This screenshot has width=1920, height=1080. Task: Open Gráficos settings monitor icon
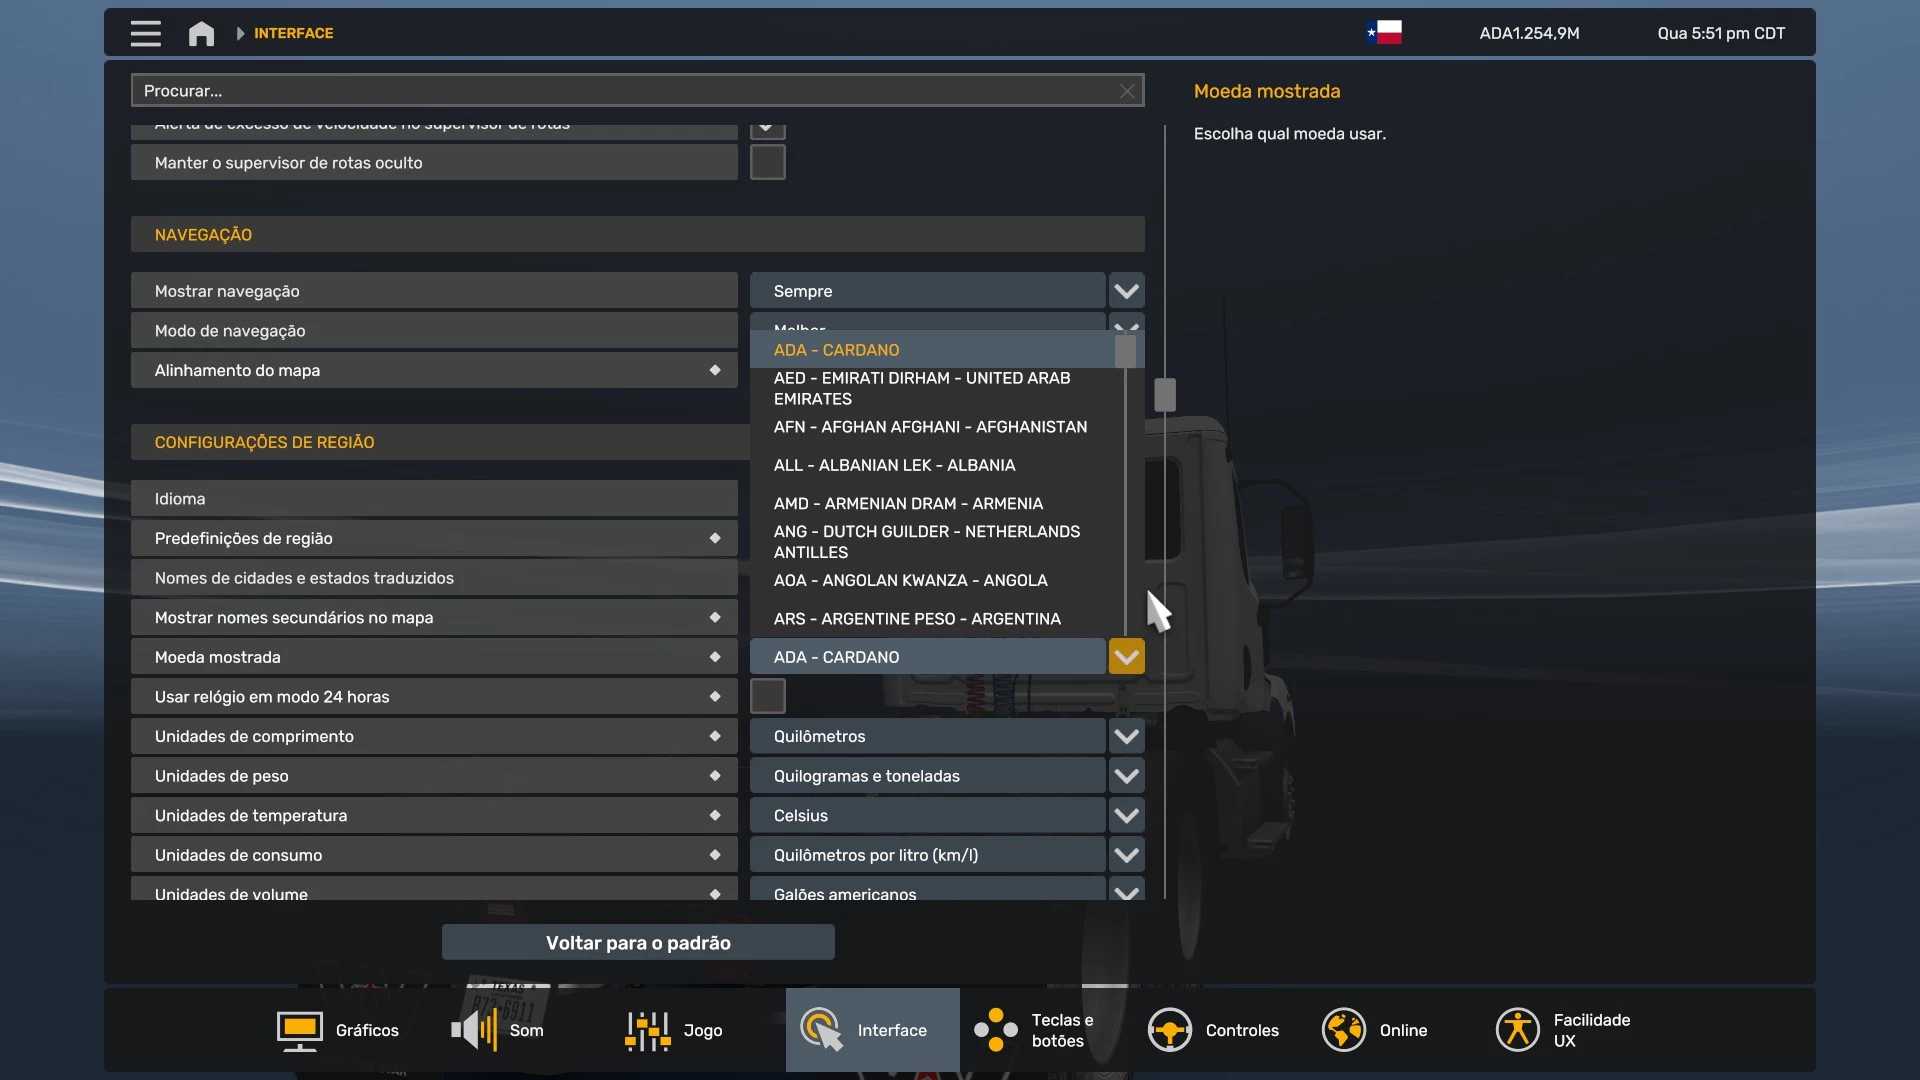(x=299, y=1030)
